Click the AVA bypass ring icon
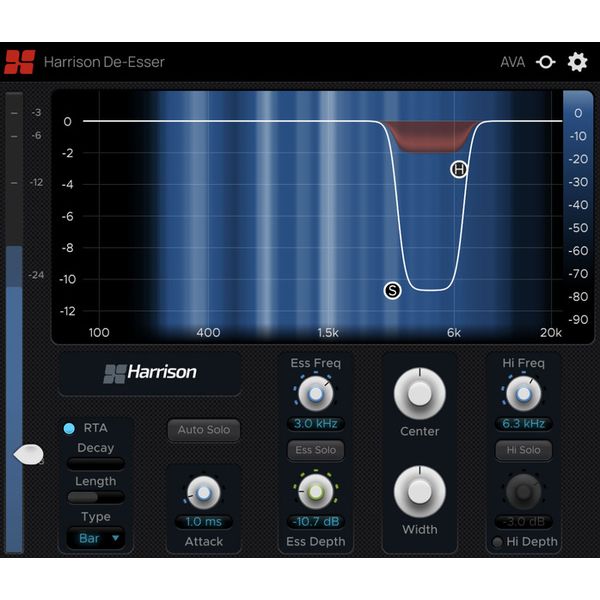This screenshot has height=600, width=600. (546, 62)
